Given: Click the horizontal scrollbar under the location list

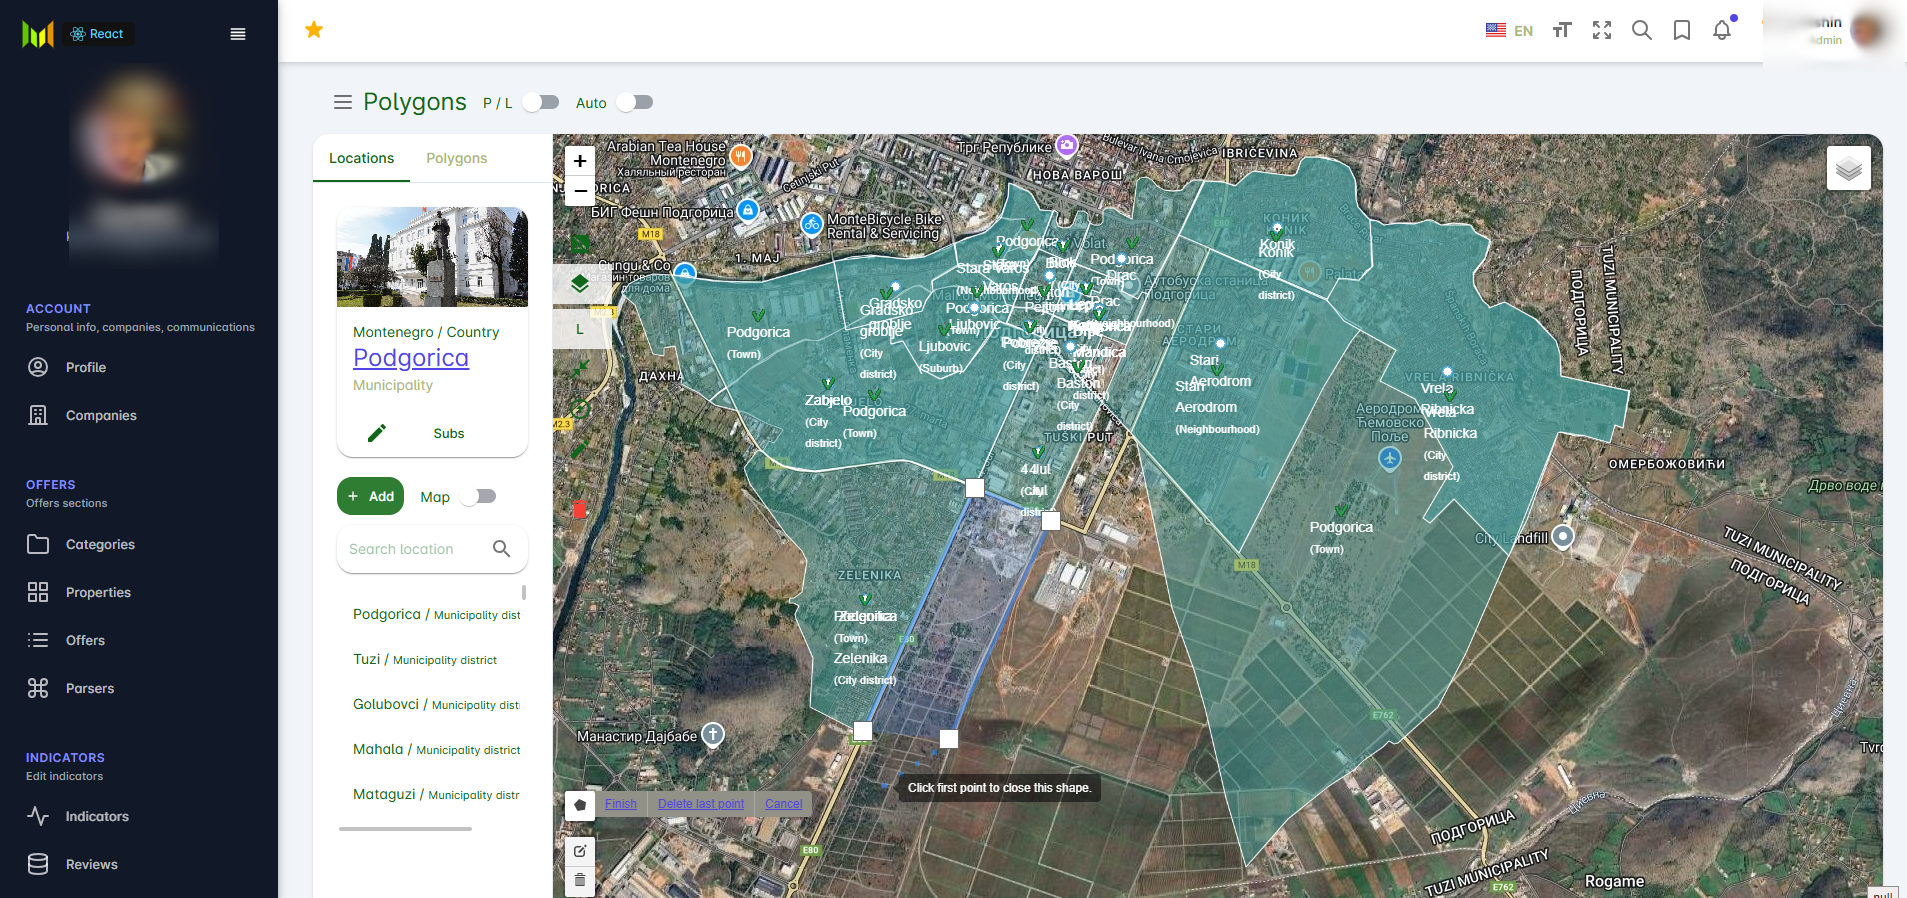Looking at the screenshot, I should [405, 829].
